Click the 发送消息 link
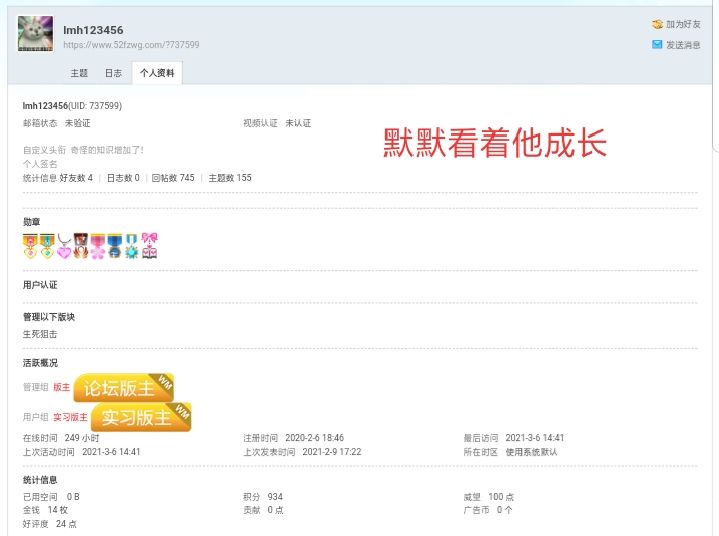 683,45
